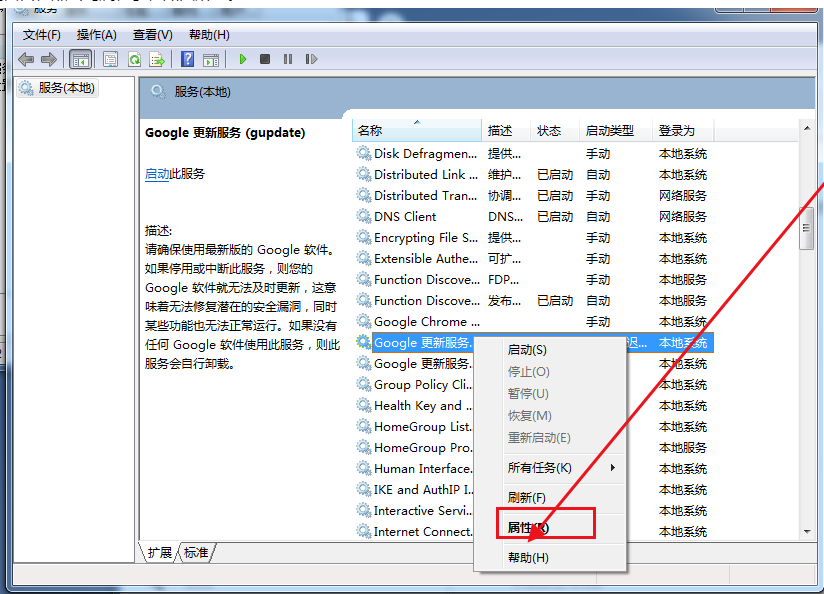824x594 pixels.
Task: Select the Distributed Tran... service row
Action: pyautogui.click(x=533, y=196)
